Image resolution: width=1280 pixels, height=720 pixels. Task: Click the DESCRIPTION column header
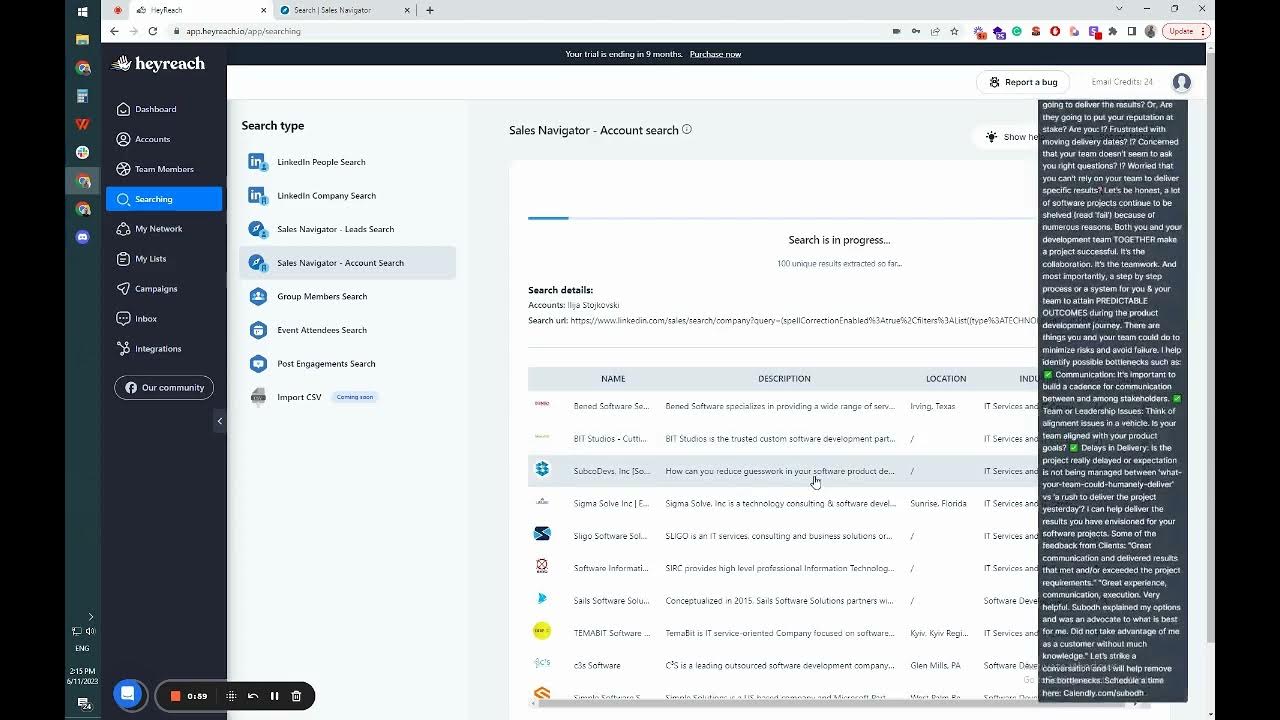784,379
